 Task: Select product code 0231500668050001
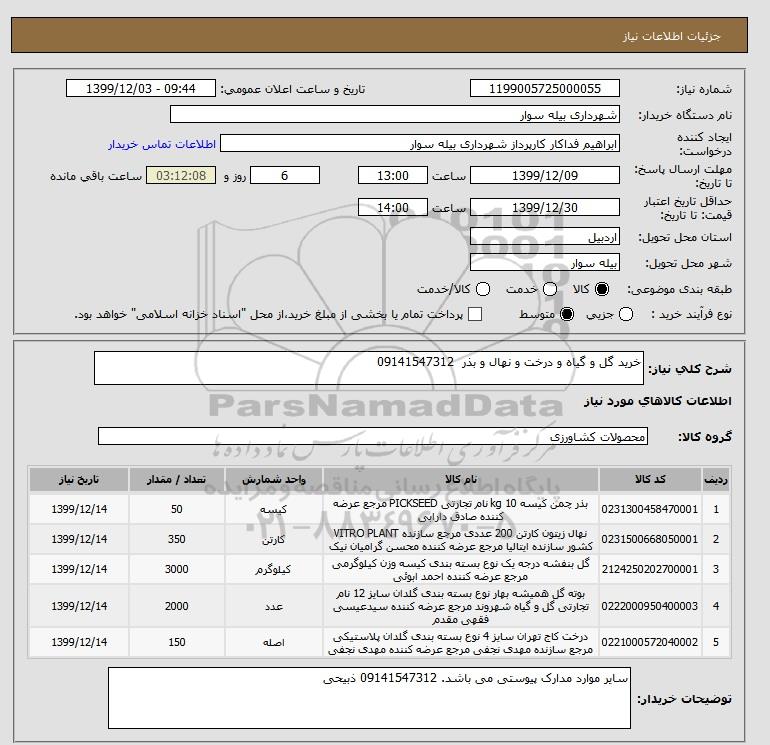650,539
